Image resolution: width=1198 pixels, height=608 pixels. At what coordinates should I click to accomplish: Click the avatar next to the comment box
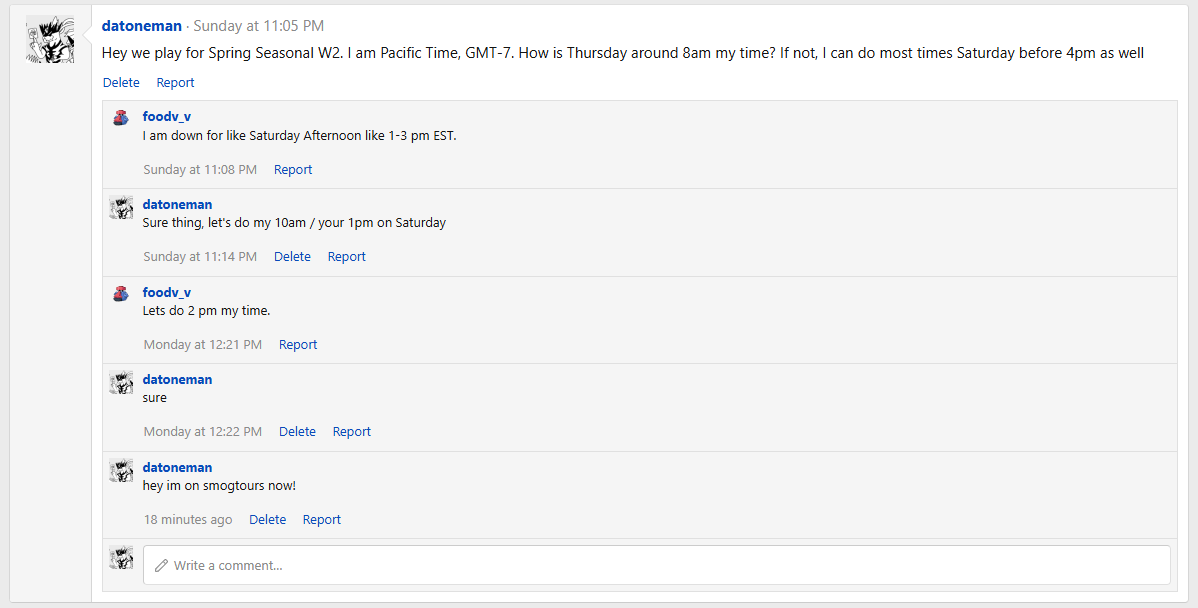pos(121,558)
